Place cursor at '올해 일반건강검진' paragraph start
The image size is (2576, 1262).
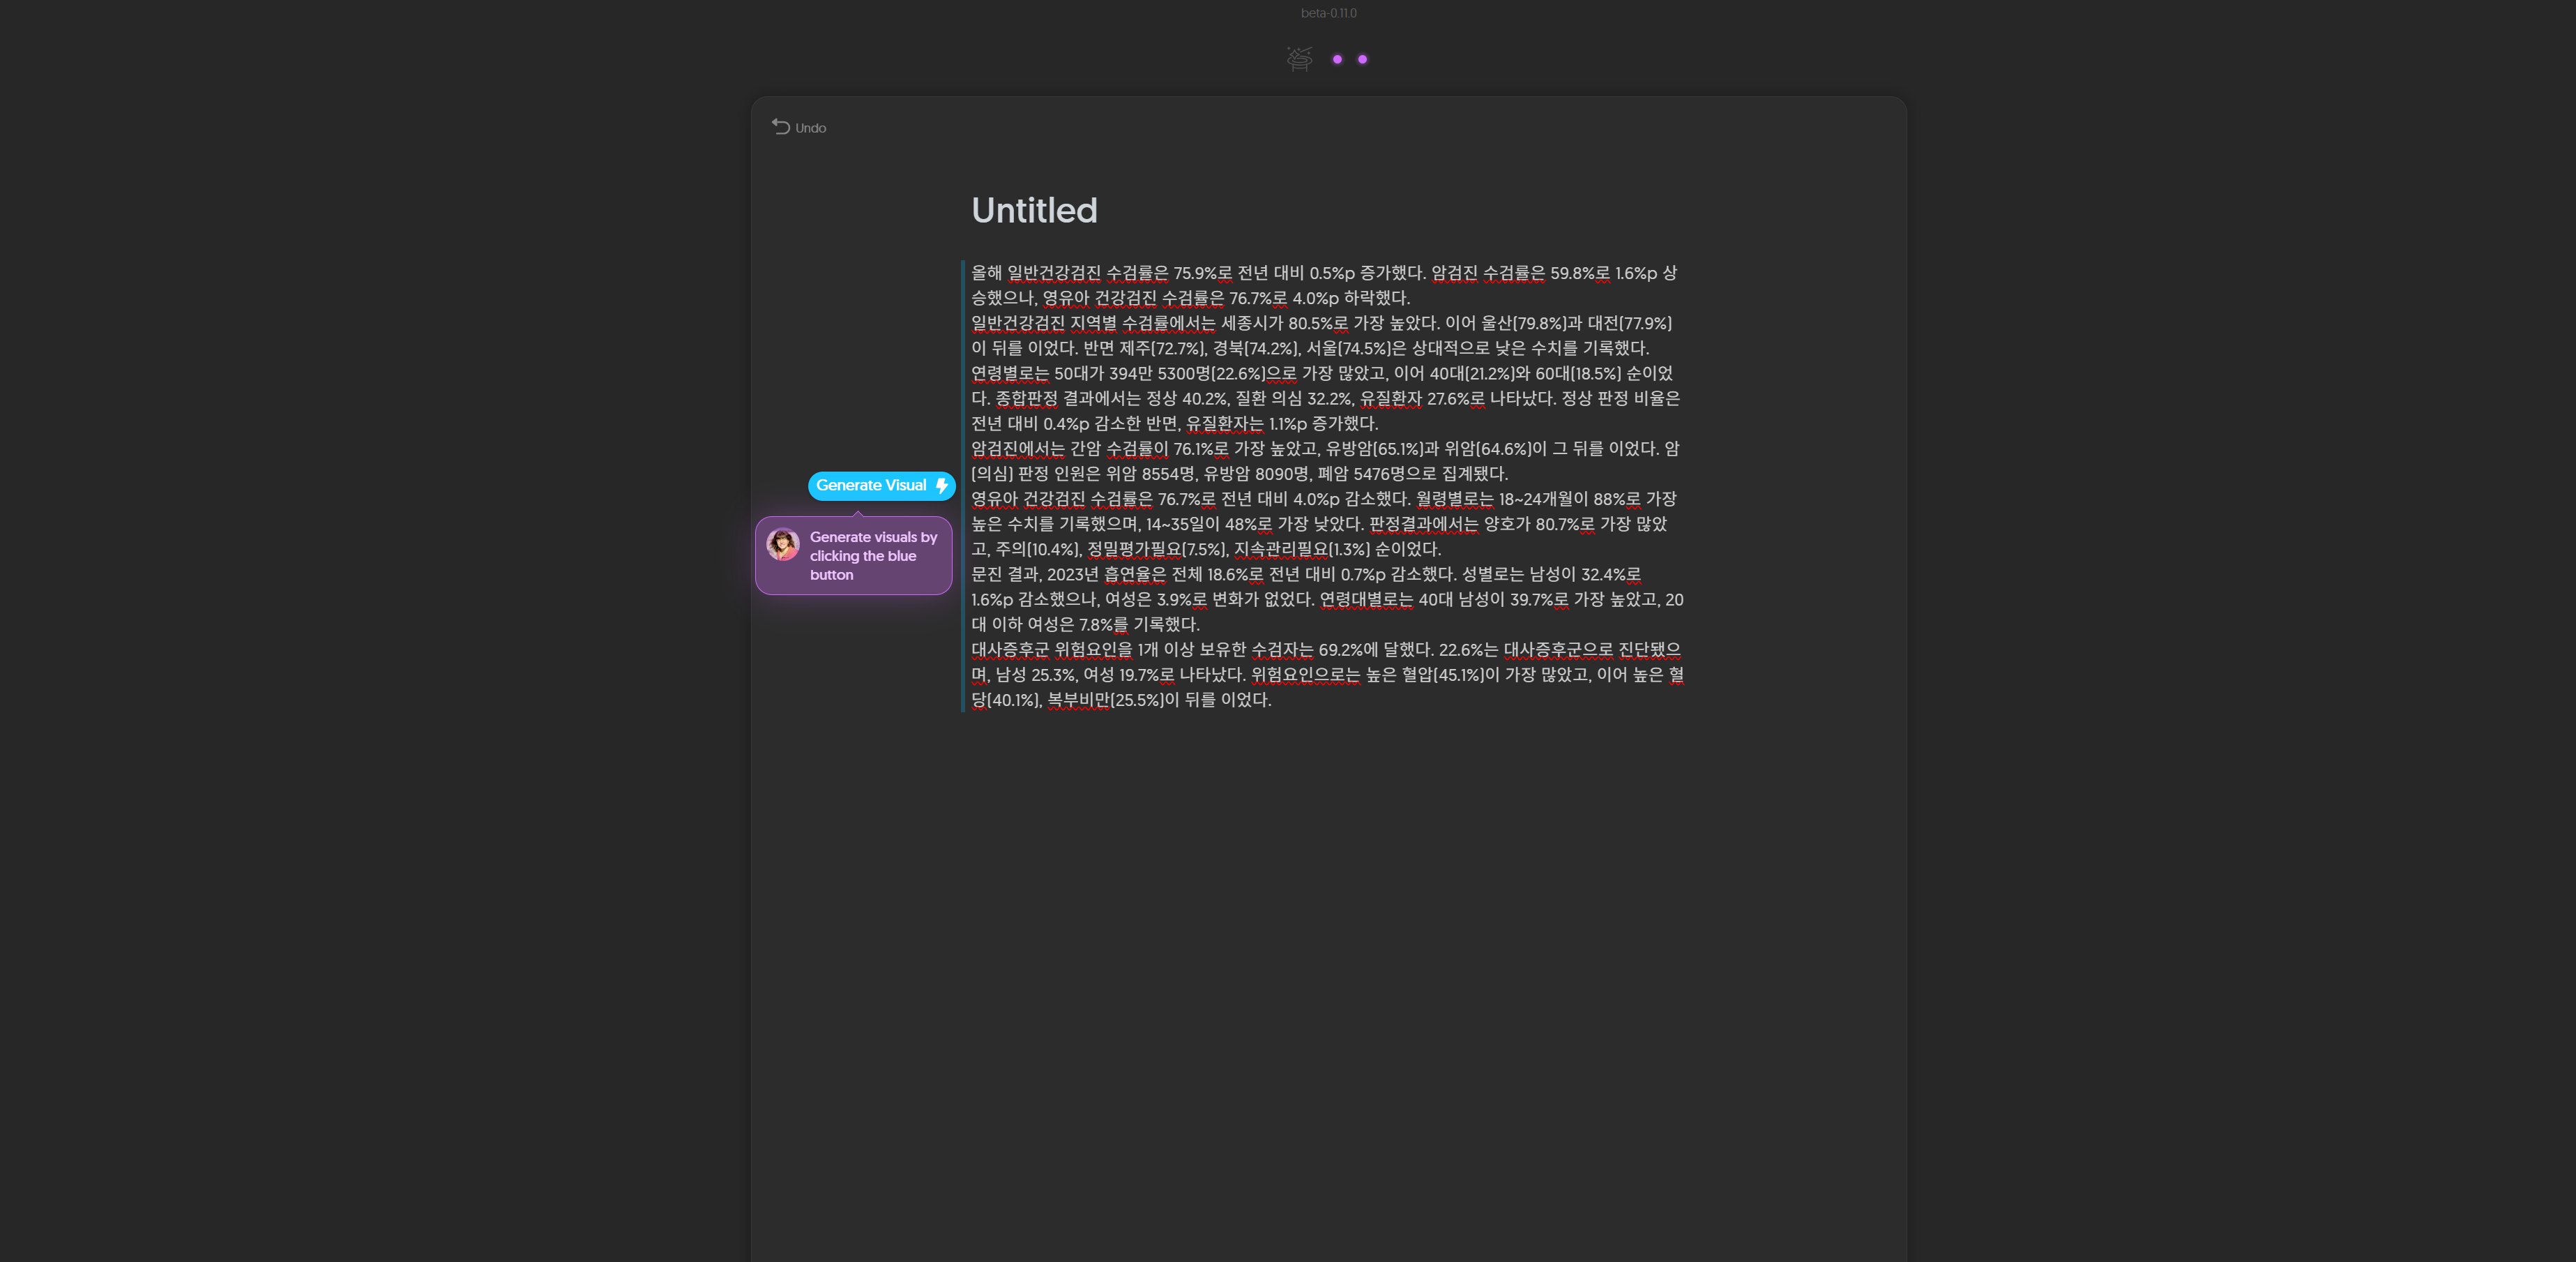click(973, 273)
